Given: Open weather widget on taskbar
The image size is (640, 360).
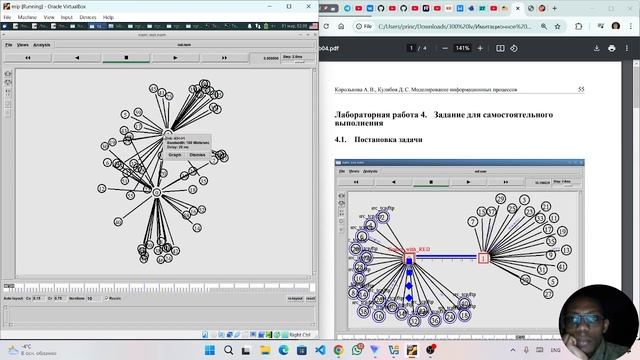Looking at the screenshot, I should coord(33,350).
